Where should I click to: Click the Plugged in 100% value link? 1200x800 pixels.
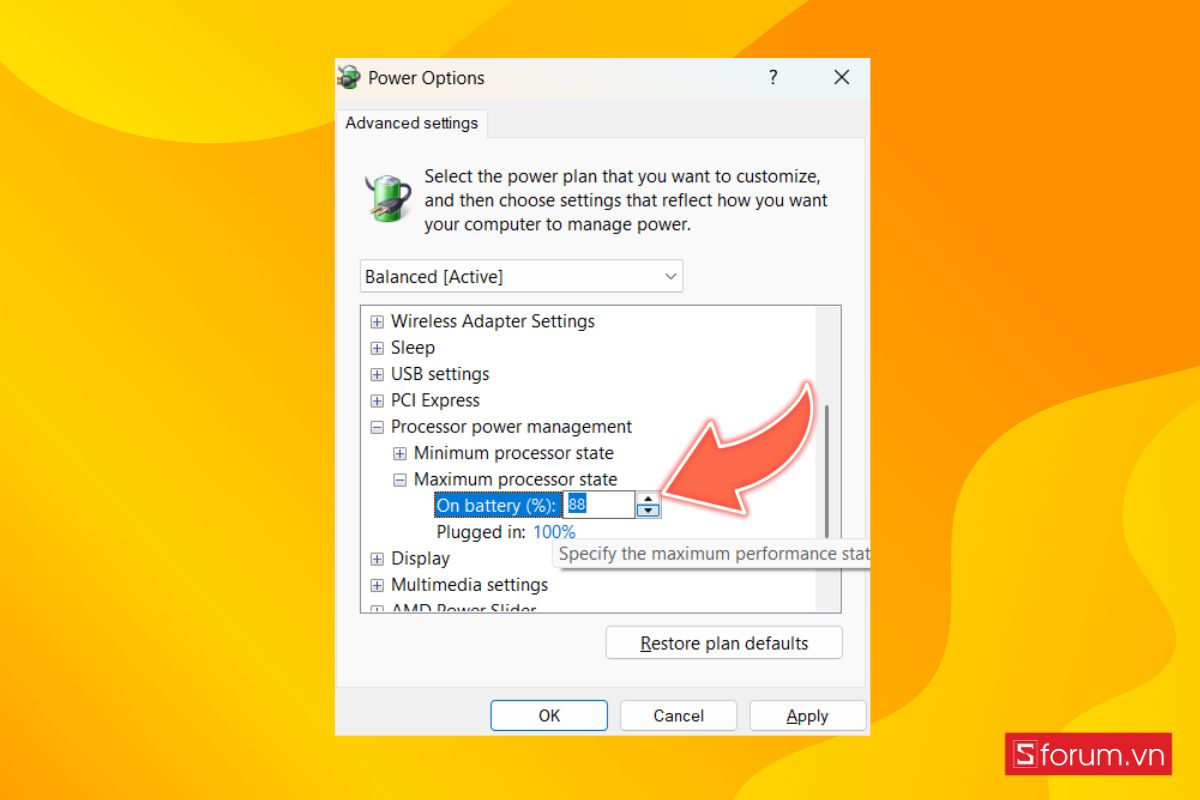[x=554, y=532]
